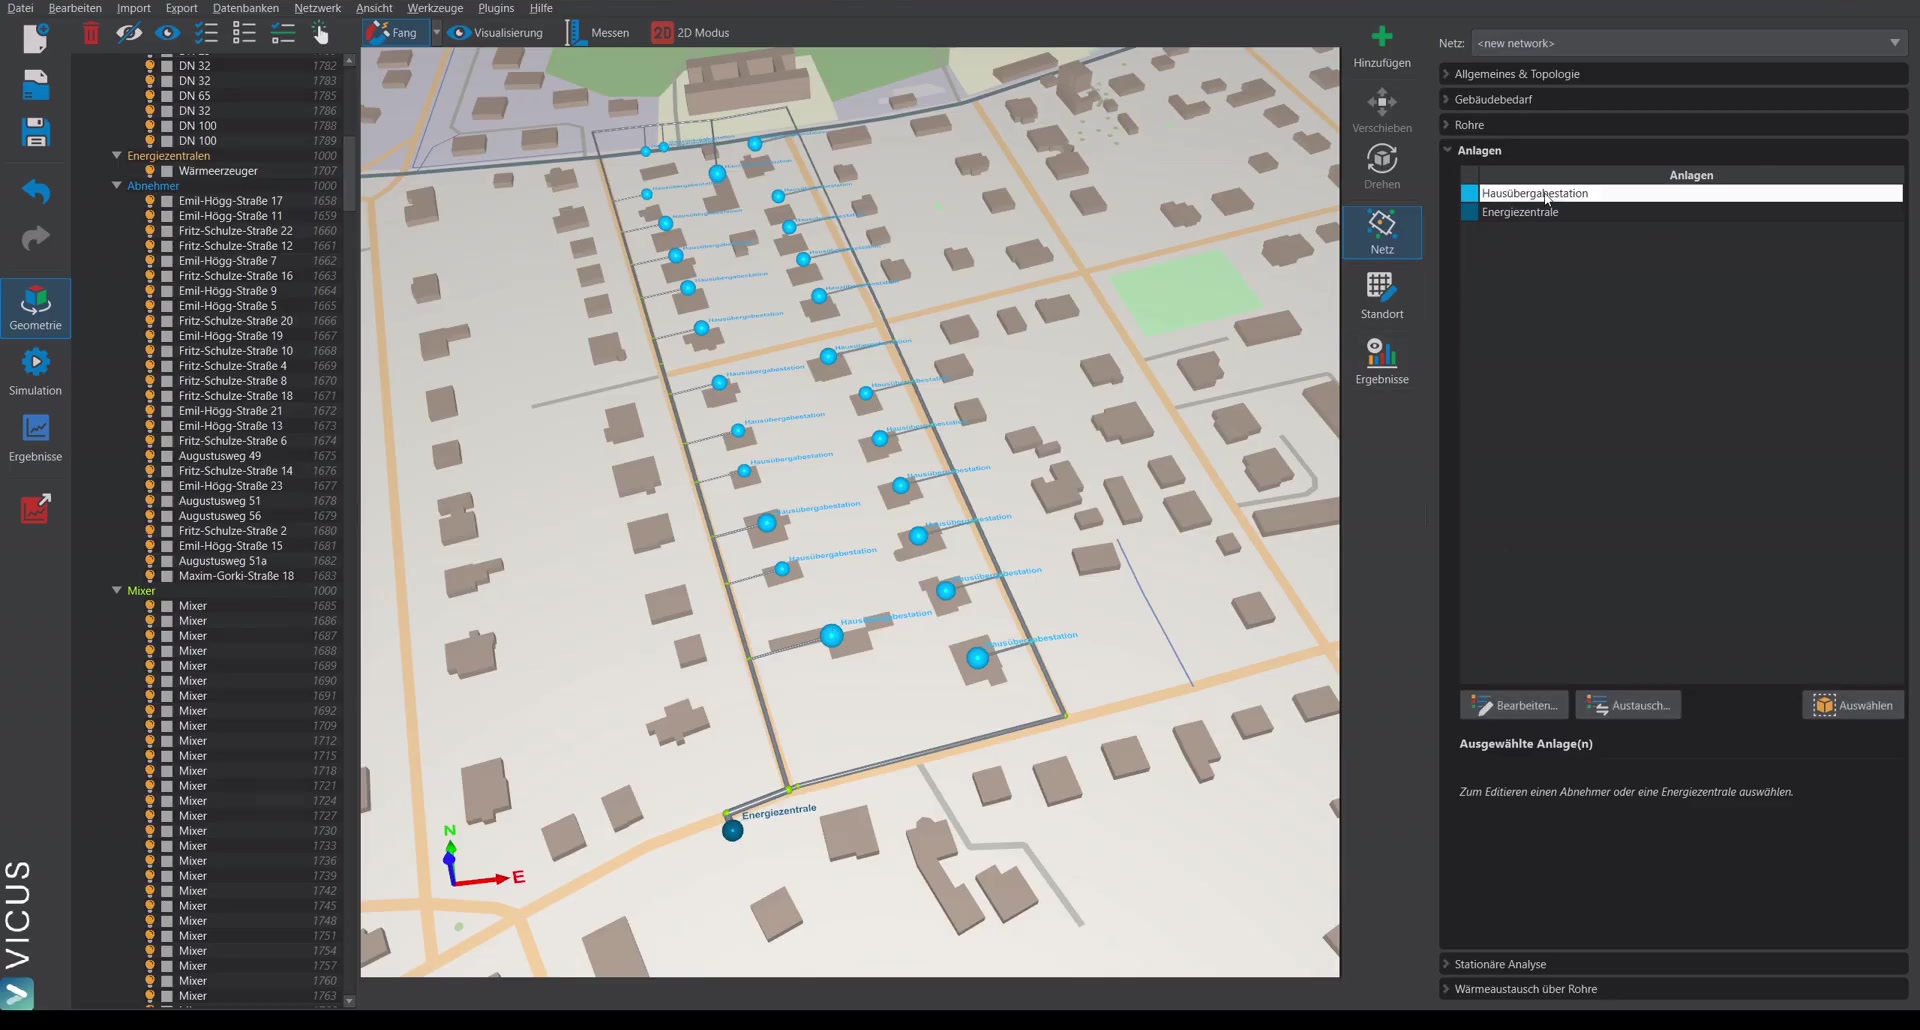Activate the Messen measuring tool

pyautogui.click(x=598, y=33)
